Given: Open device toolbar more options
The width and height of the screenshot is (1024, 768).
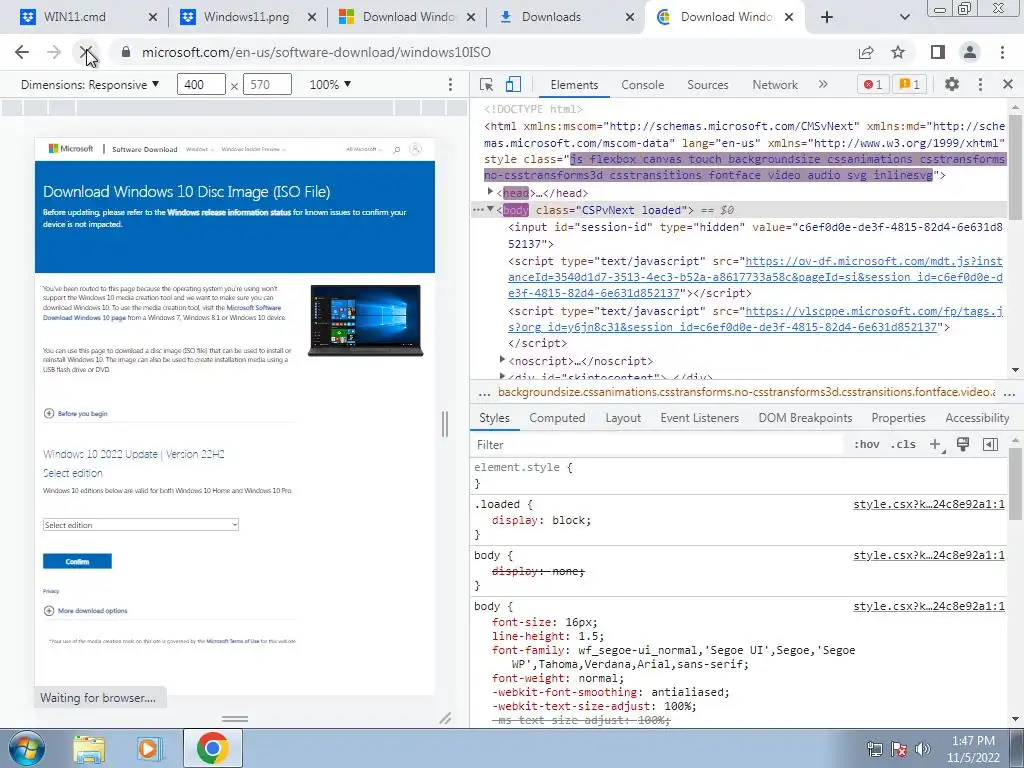Looking at the screenshot, I should [450, 85].
